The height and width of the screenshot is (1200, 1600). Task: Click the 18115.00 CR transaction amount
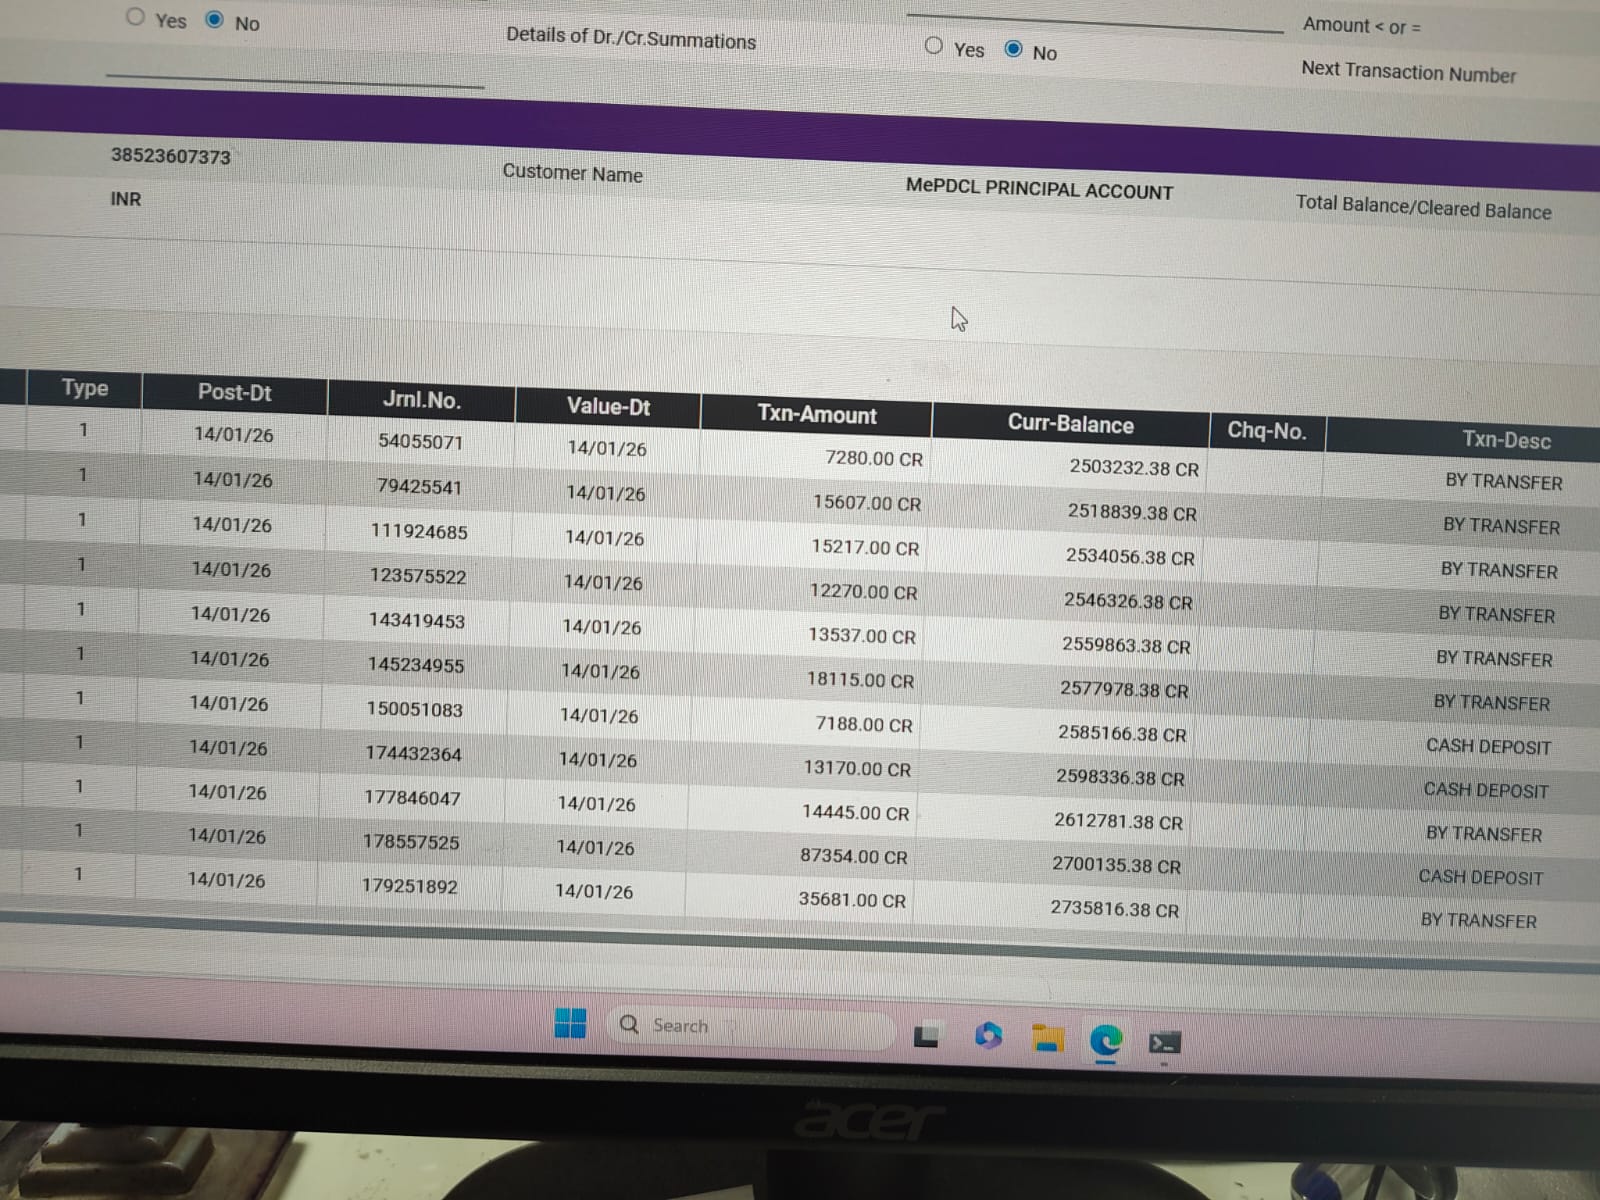coord(860,680)
